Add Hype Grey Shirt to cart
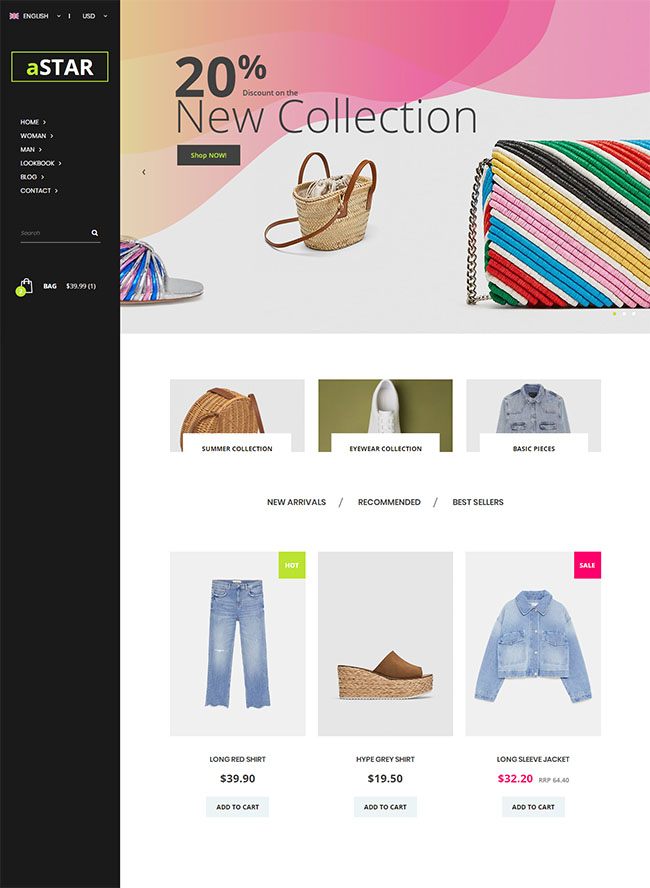Screen dimensions: 650x888 click(x=385, y=807)
